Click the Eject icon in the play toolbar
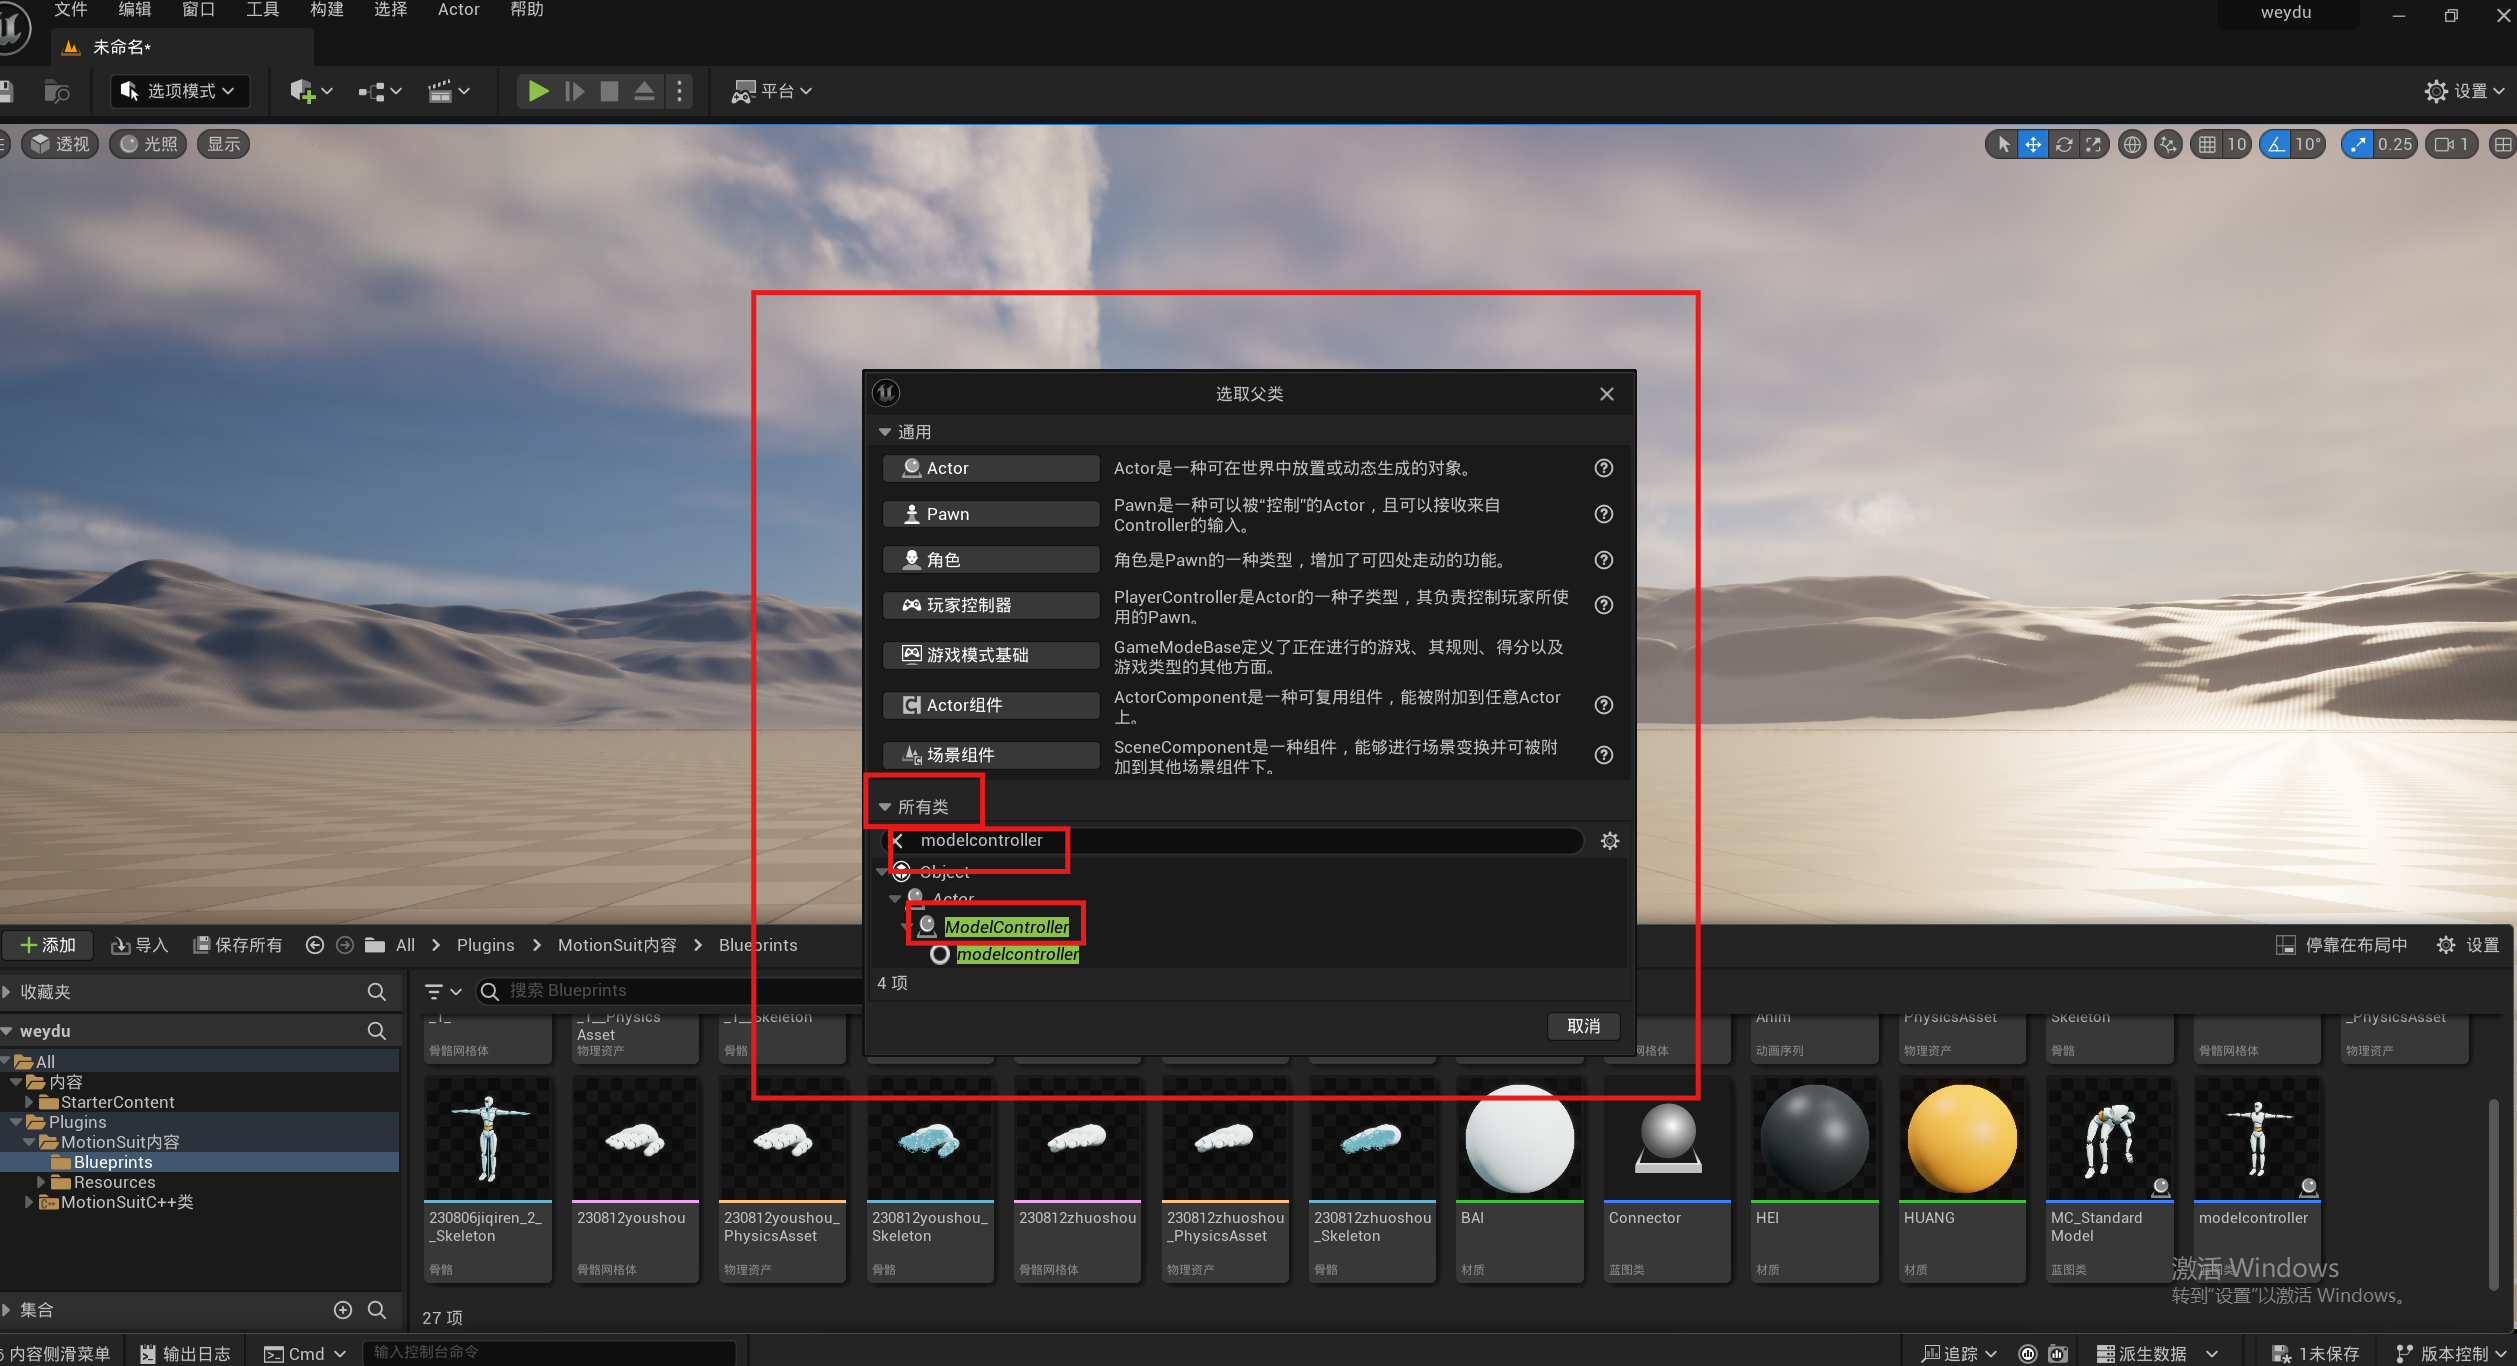This screenshot has width=2517, height=1366. click(x=644, y=91)
